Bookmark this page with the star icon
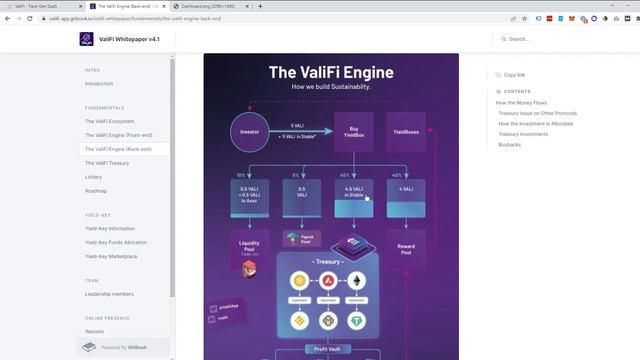The image size is (640, 360). [524, 18]
